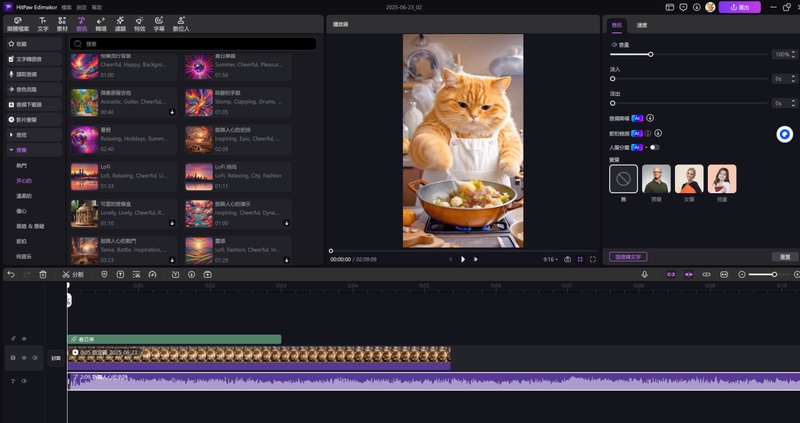Screen dimensions: 800x423
Task: Download the 深度原聲吉他 music track
Action: pyautogui.click(x=172, y=112)
